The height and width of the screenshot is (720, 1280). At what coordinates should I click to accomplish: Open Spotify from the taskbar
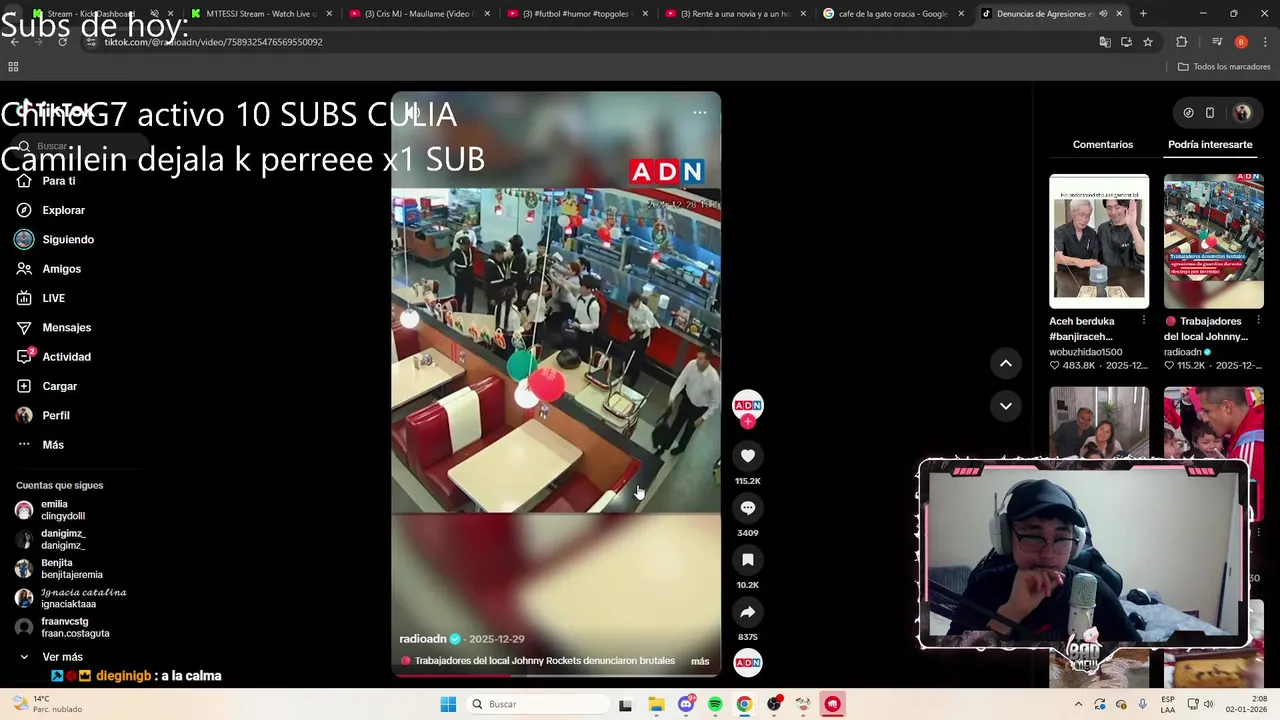pos(715,704)
